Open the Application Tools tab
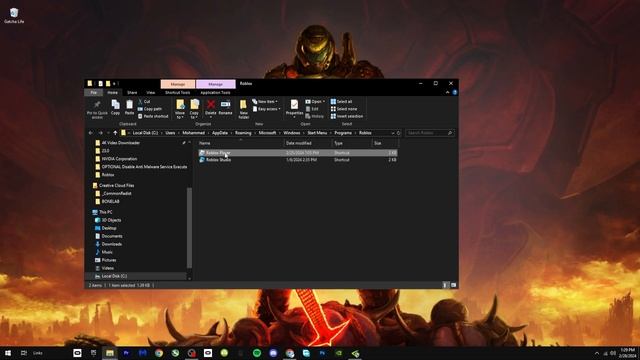640x360 pixels. (x=215, y=93)
